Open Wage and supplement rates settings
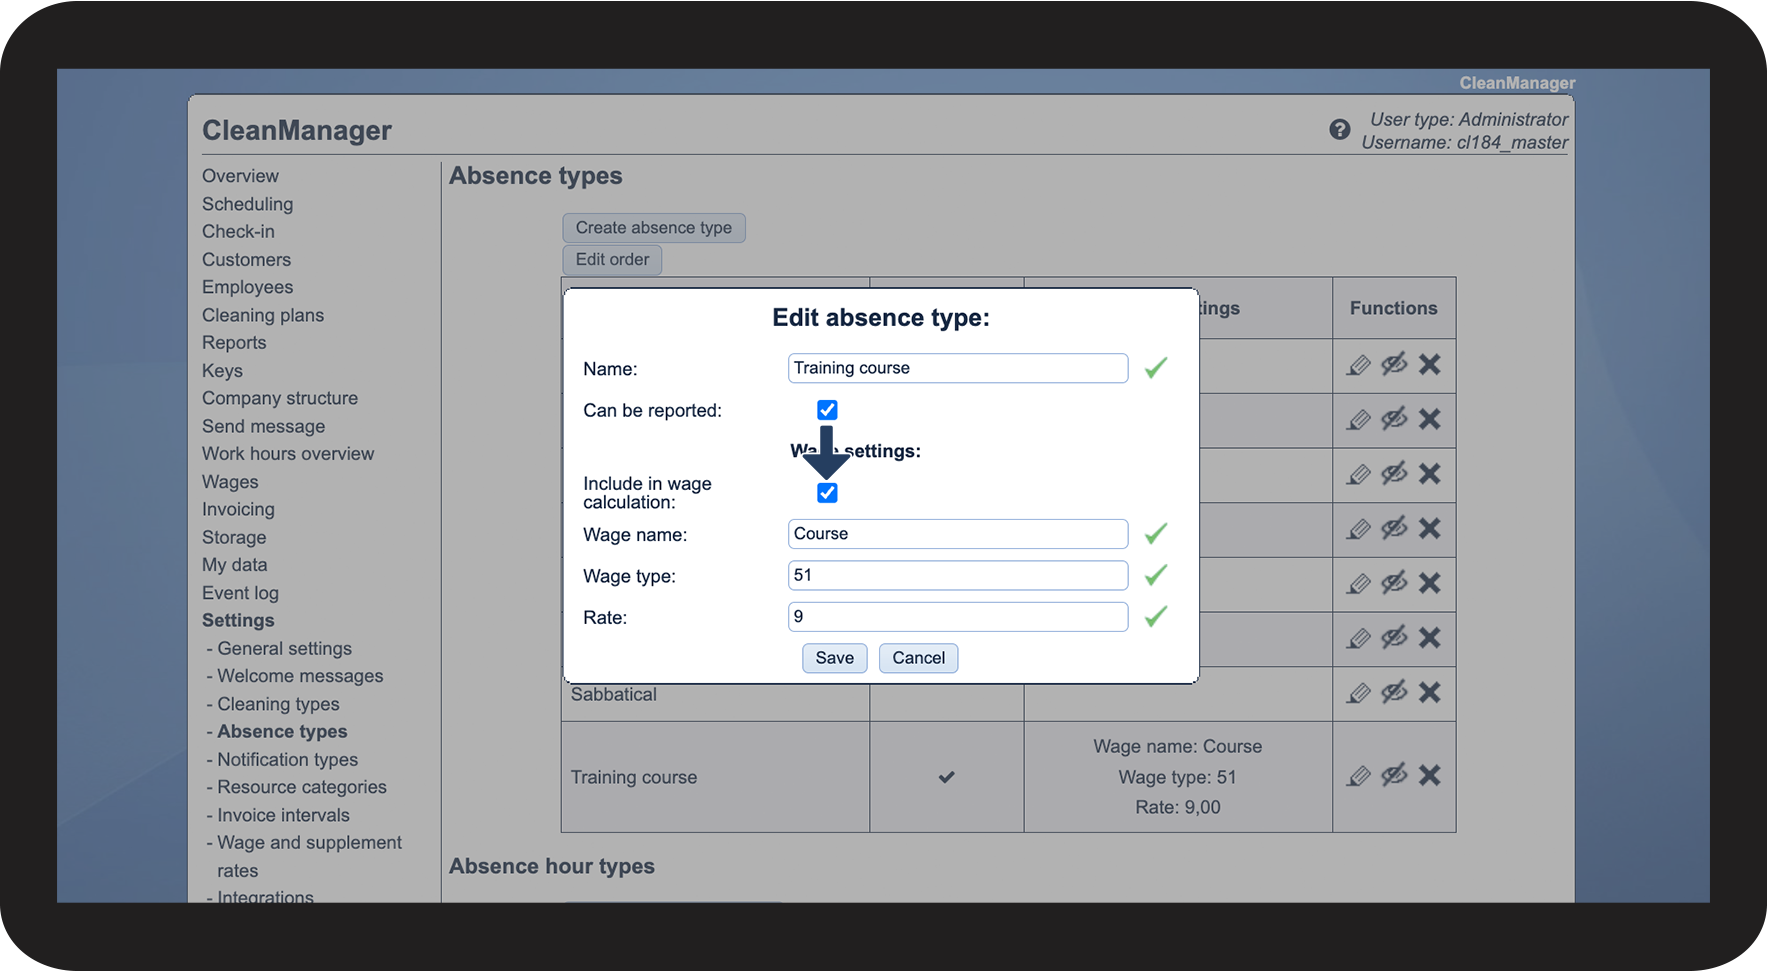Screen dimensions: 1767x971 309,843
